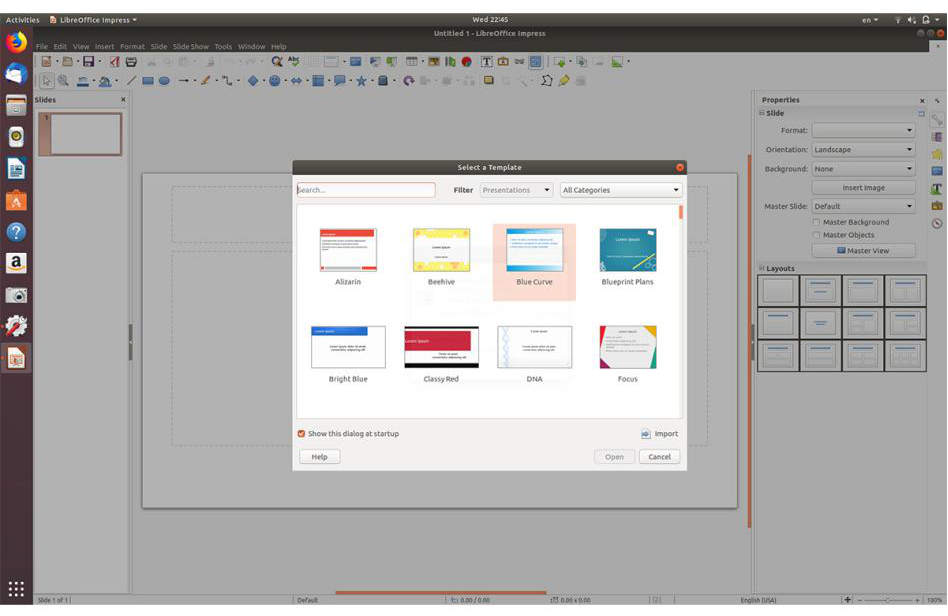
Task: Open the File menu
Action: click(x=42, y=47)
